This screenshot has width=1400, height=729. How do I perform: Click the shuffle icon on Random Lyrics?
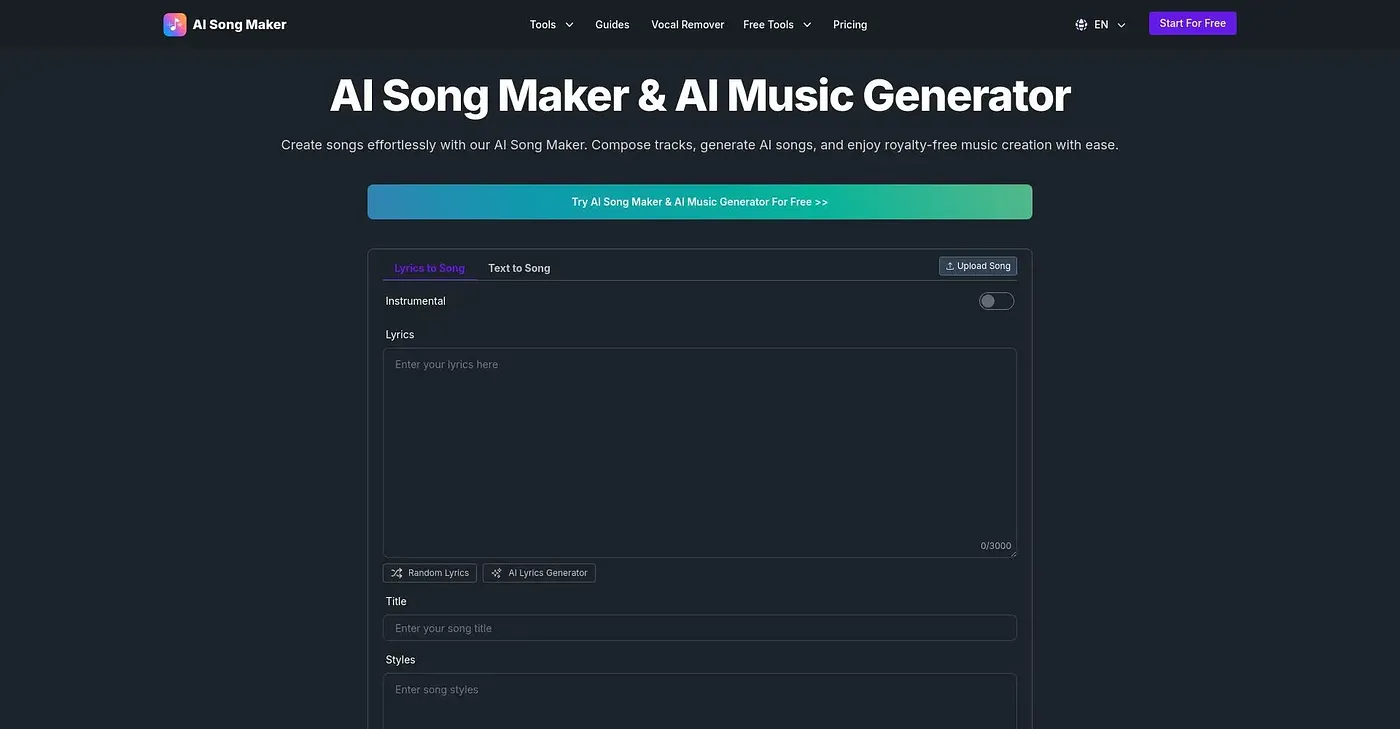397,573
